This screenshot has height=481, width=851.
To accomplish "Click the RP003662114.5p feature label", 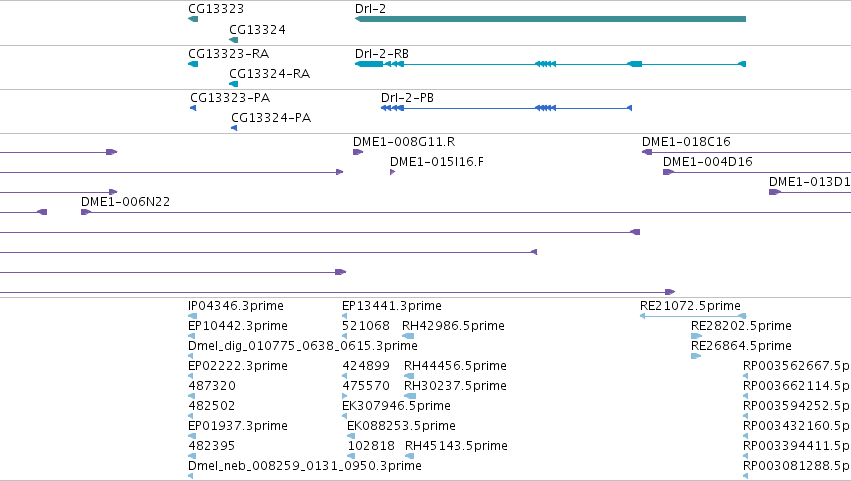I will pyautogui.click(x=796, y=386).
